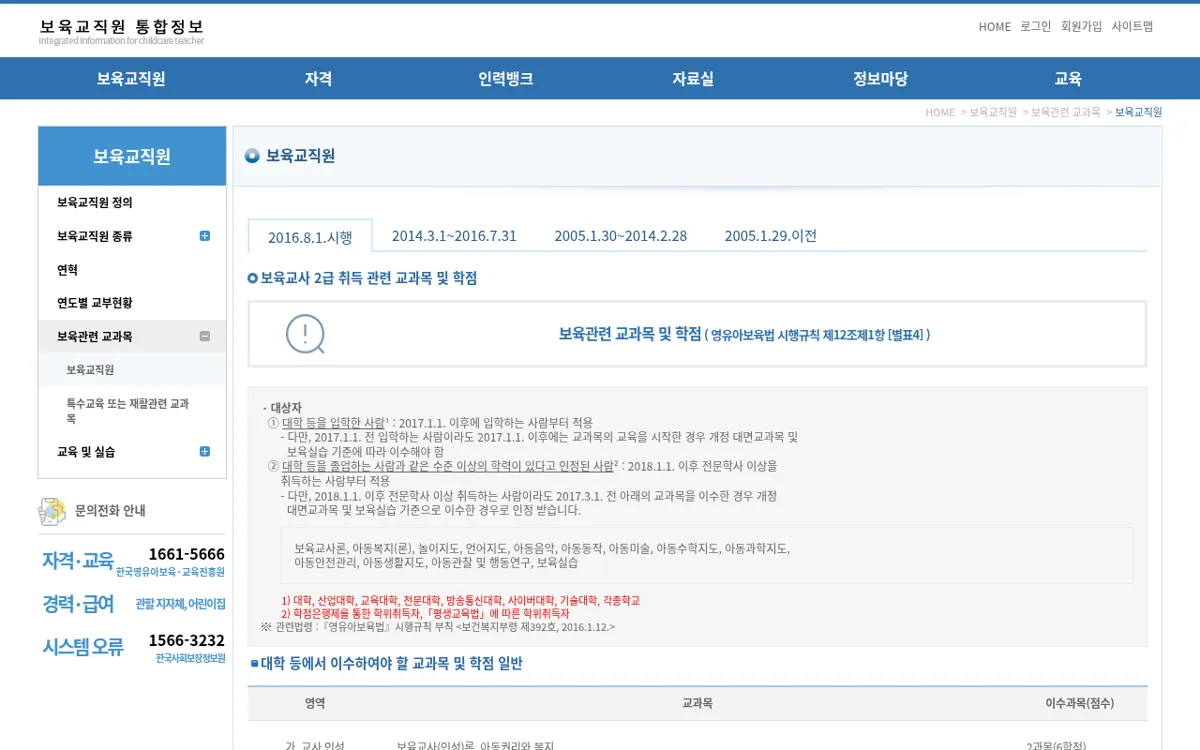Open 연도별 교부현황 in the sidebar
The width and height of the screenshot is (1200, 750).
95,302
